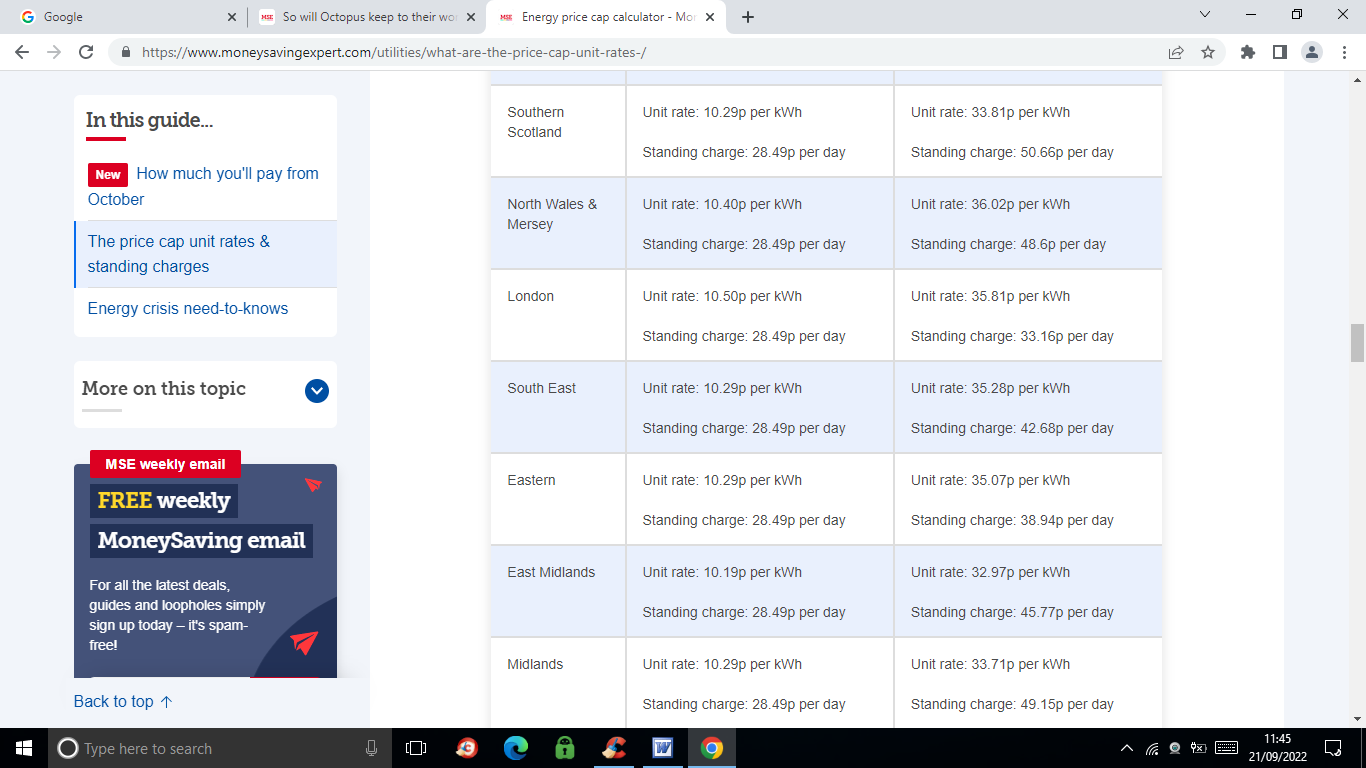Toggle Chrome side panel
This screenshot has height=768, width=1366.
pos(1279,52)
